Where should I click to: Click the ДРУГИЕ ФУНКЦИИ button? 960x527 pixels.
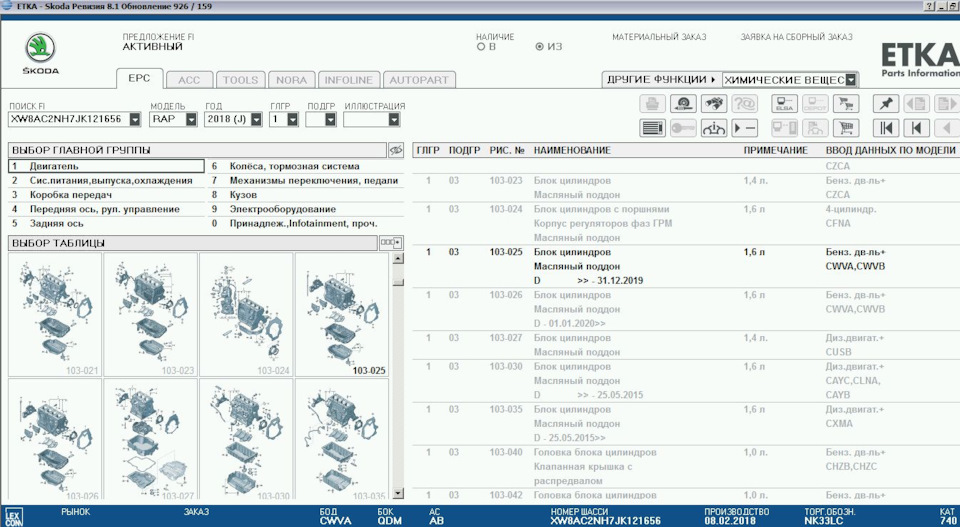click(x=660, y=79)
